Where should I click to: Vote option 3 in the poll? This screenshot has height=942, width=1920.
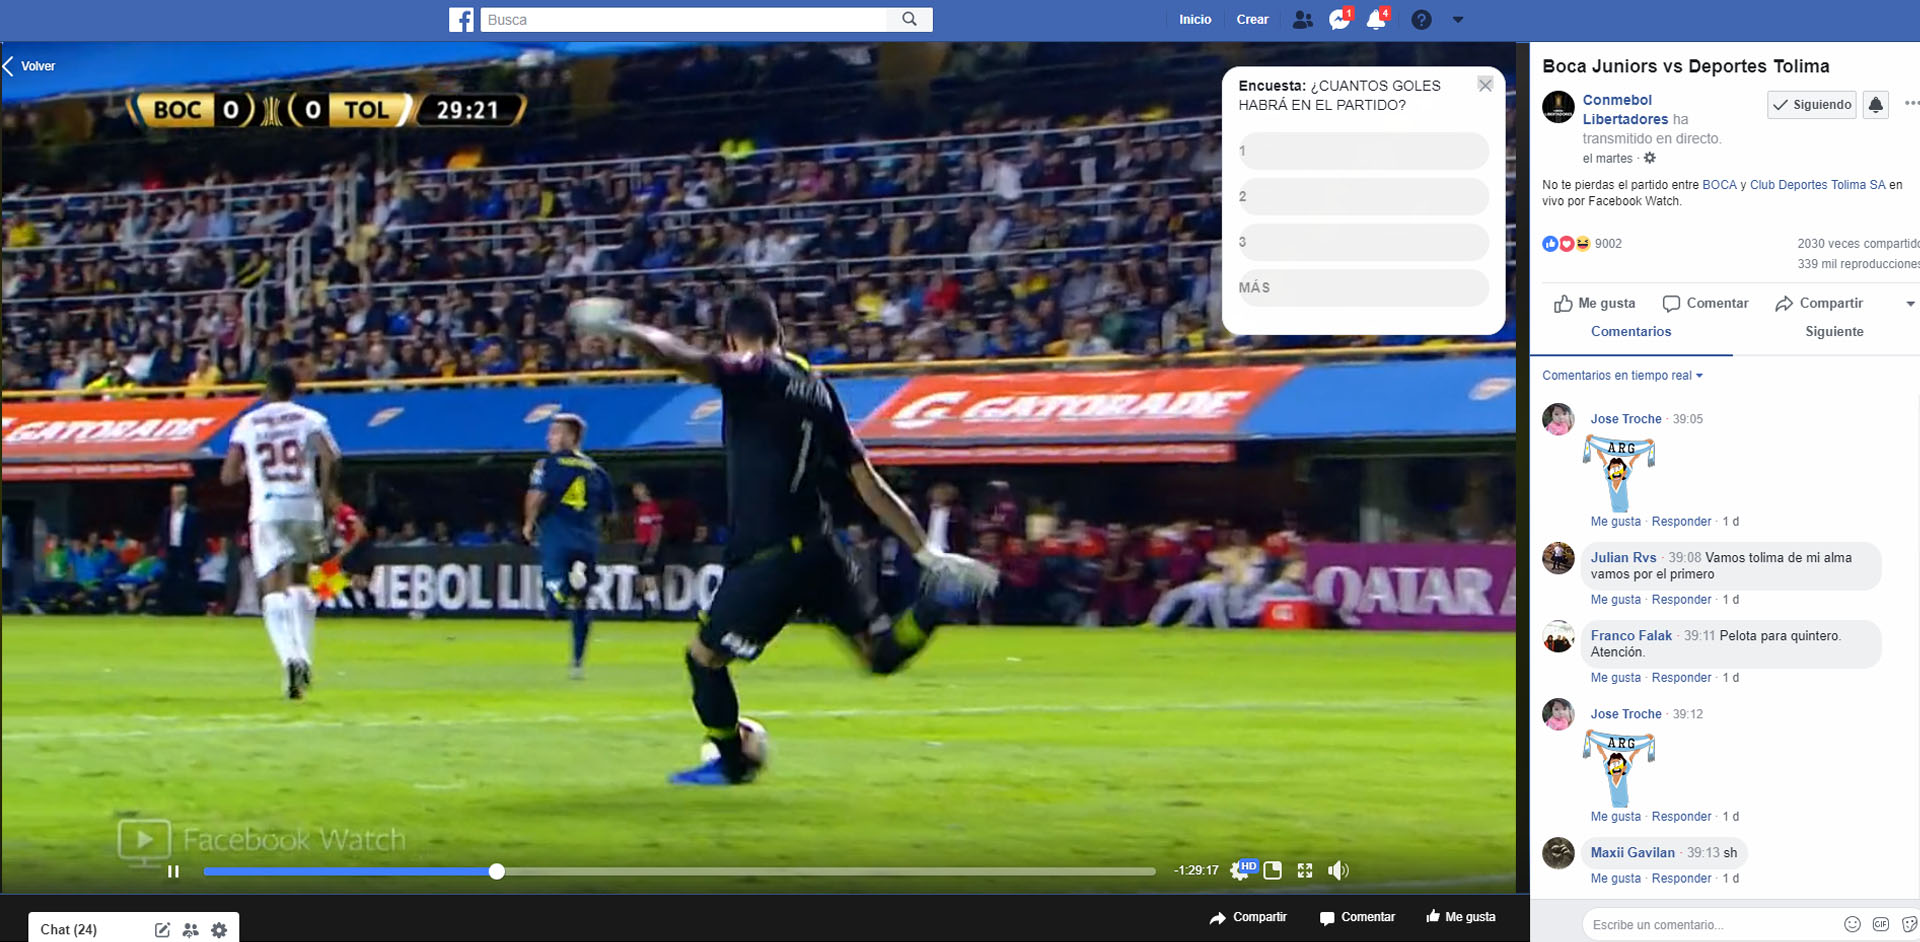[1363, 242]
